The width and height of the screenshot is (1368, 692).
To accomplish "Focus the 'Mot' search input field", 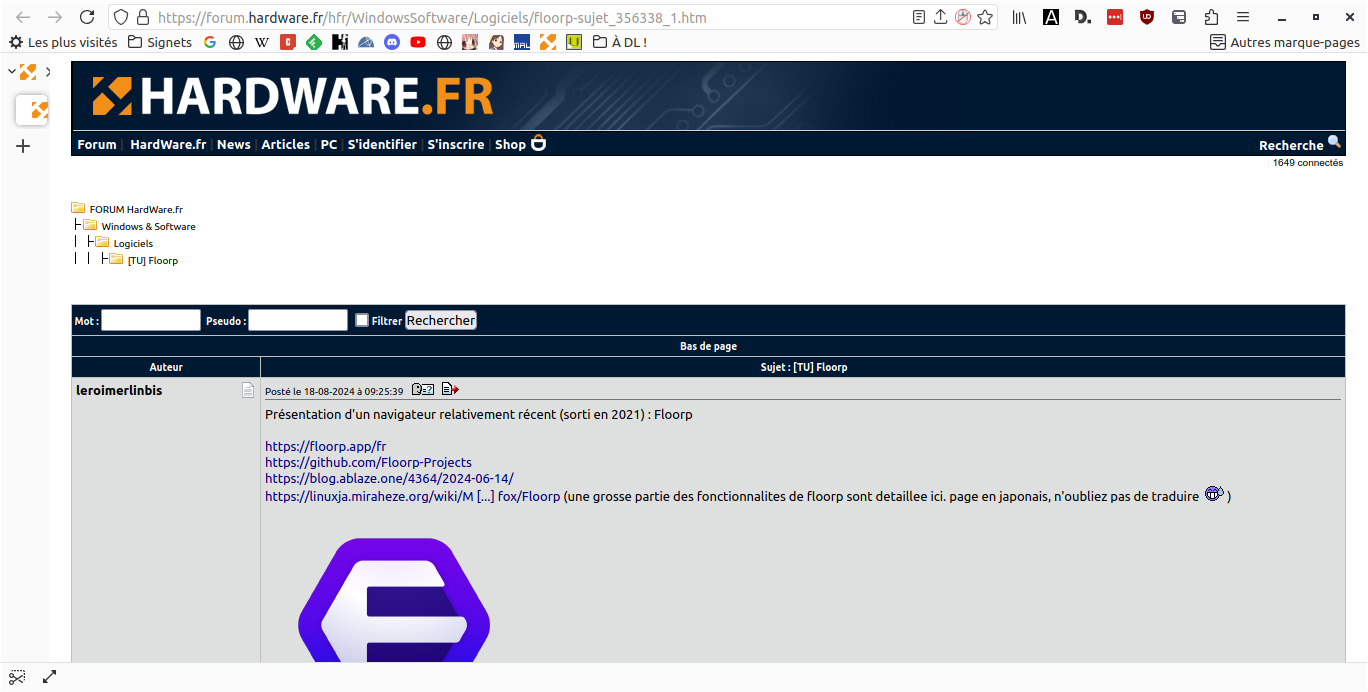I will point(151,320).
